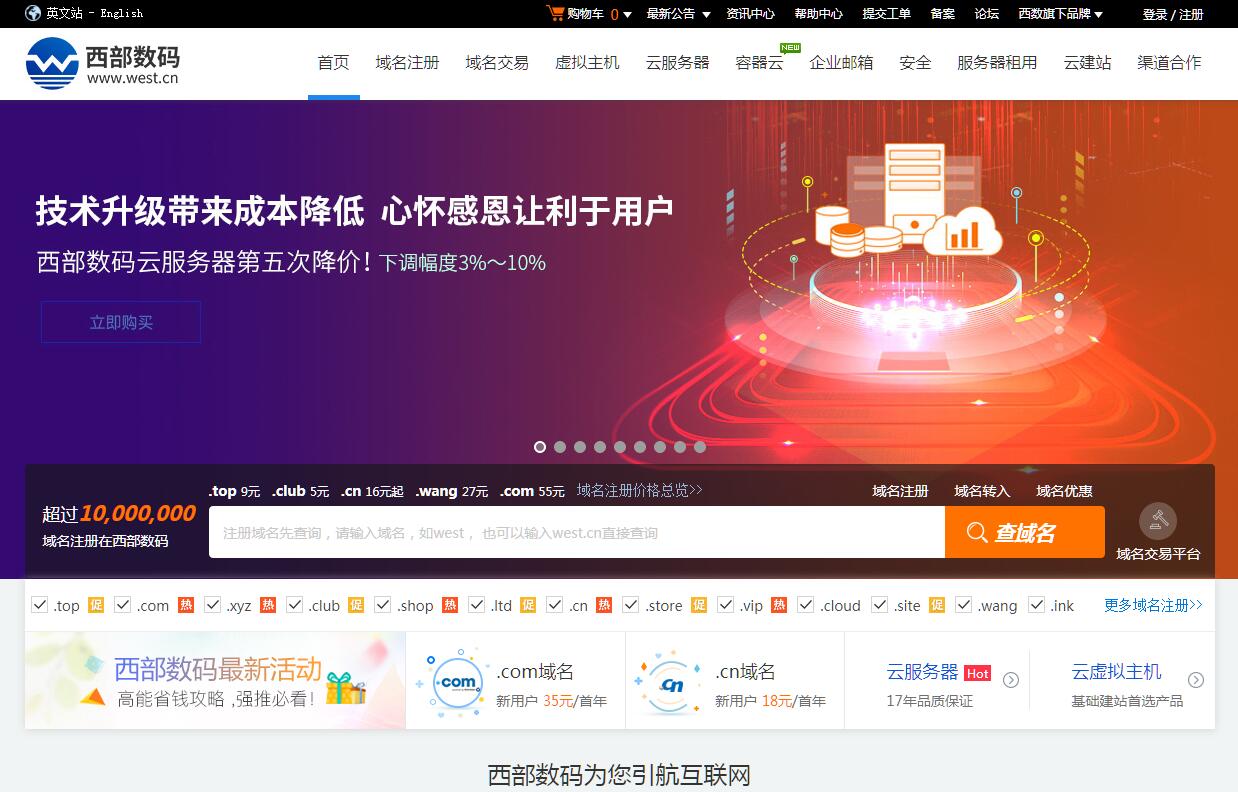Focus the domain name search input field
This screenshot has height=792, width=1238.
pos(576,533)
